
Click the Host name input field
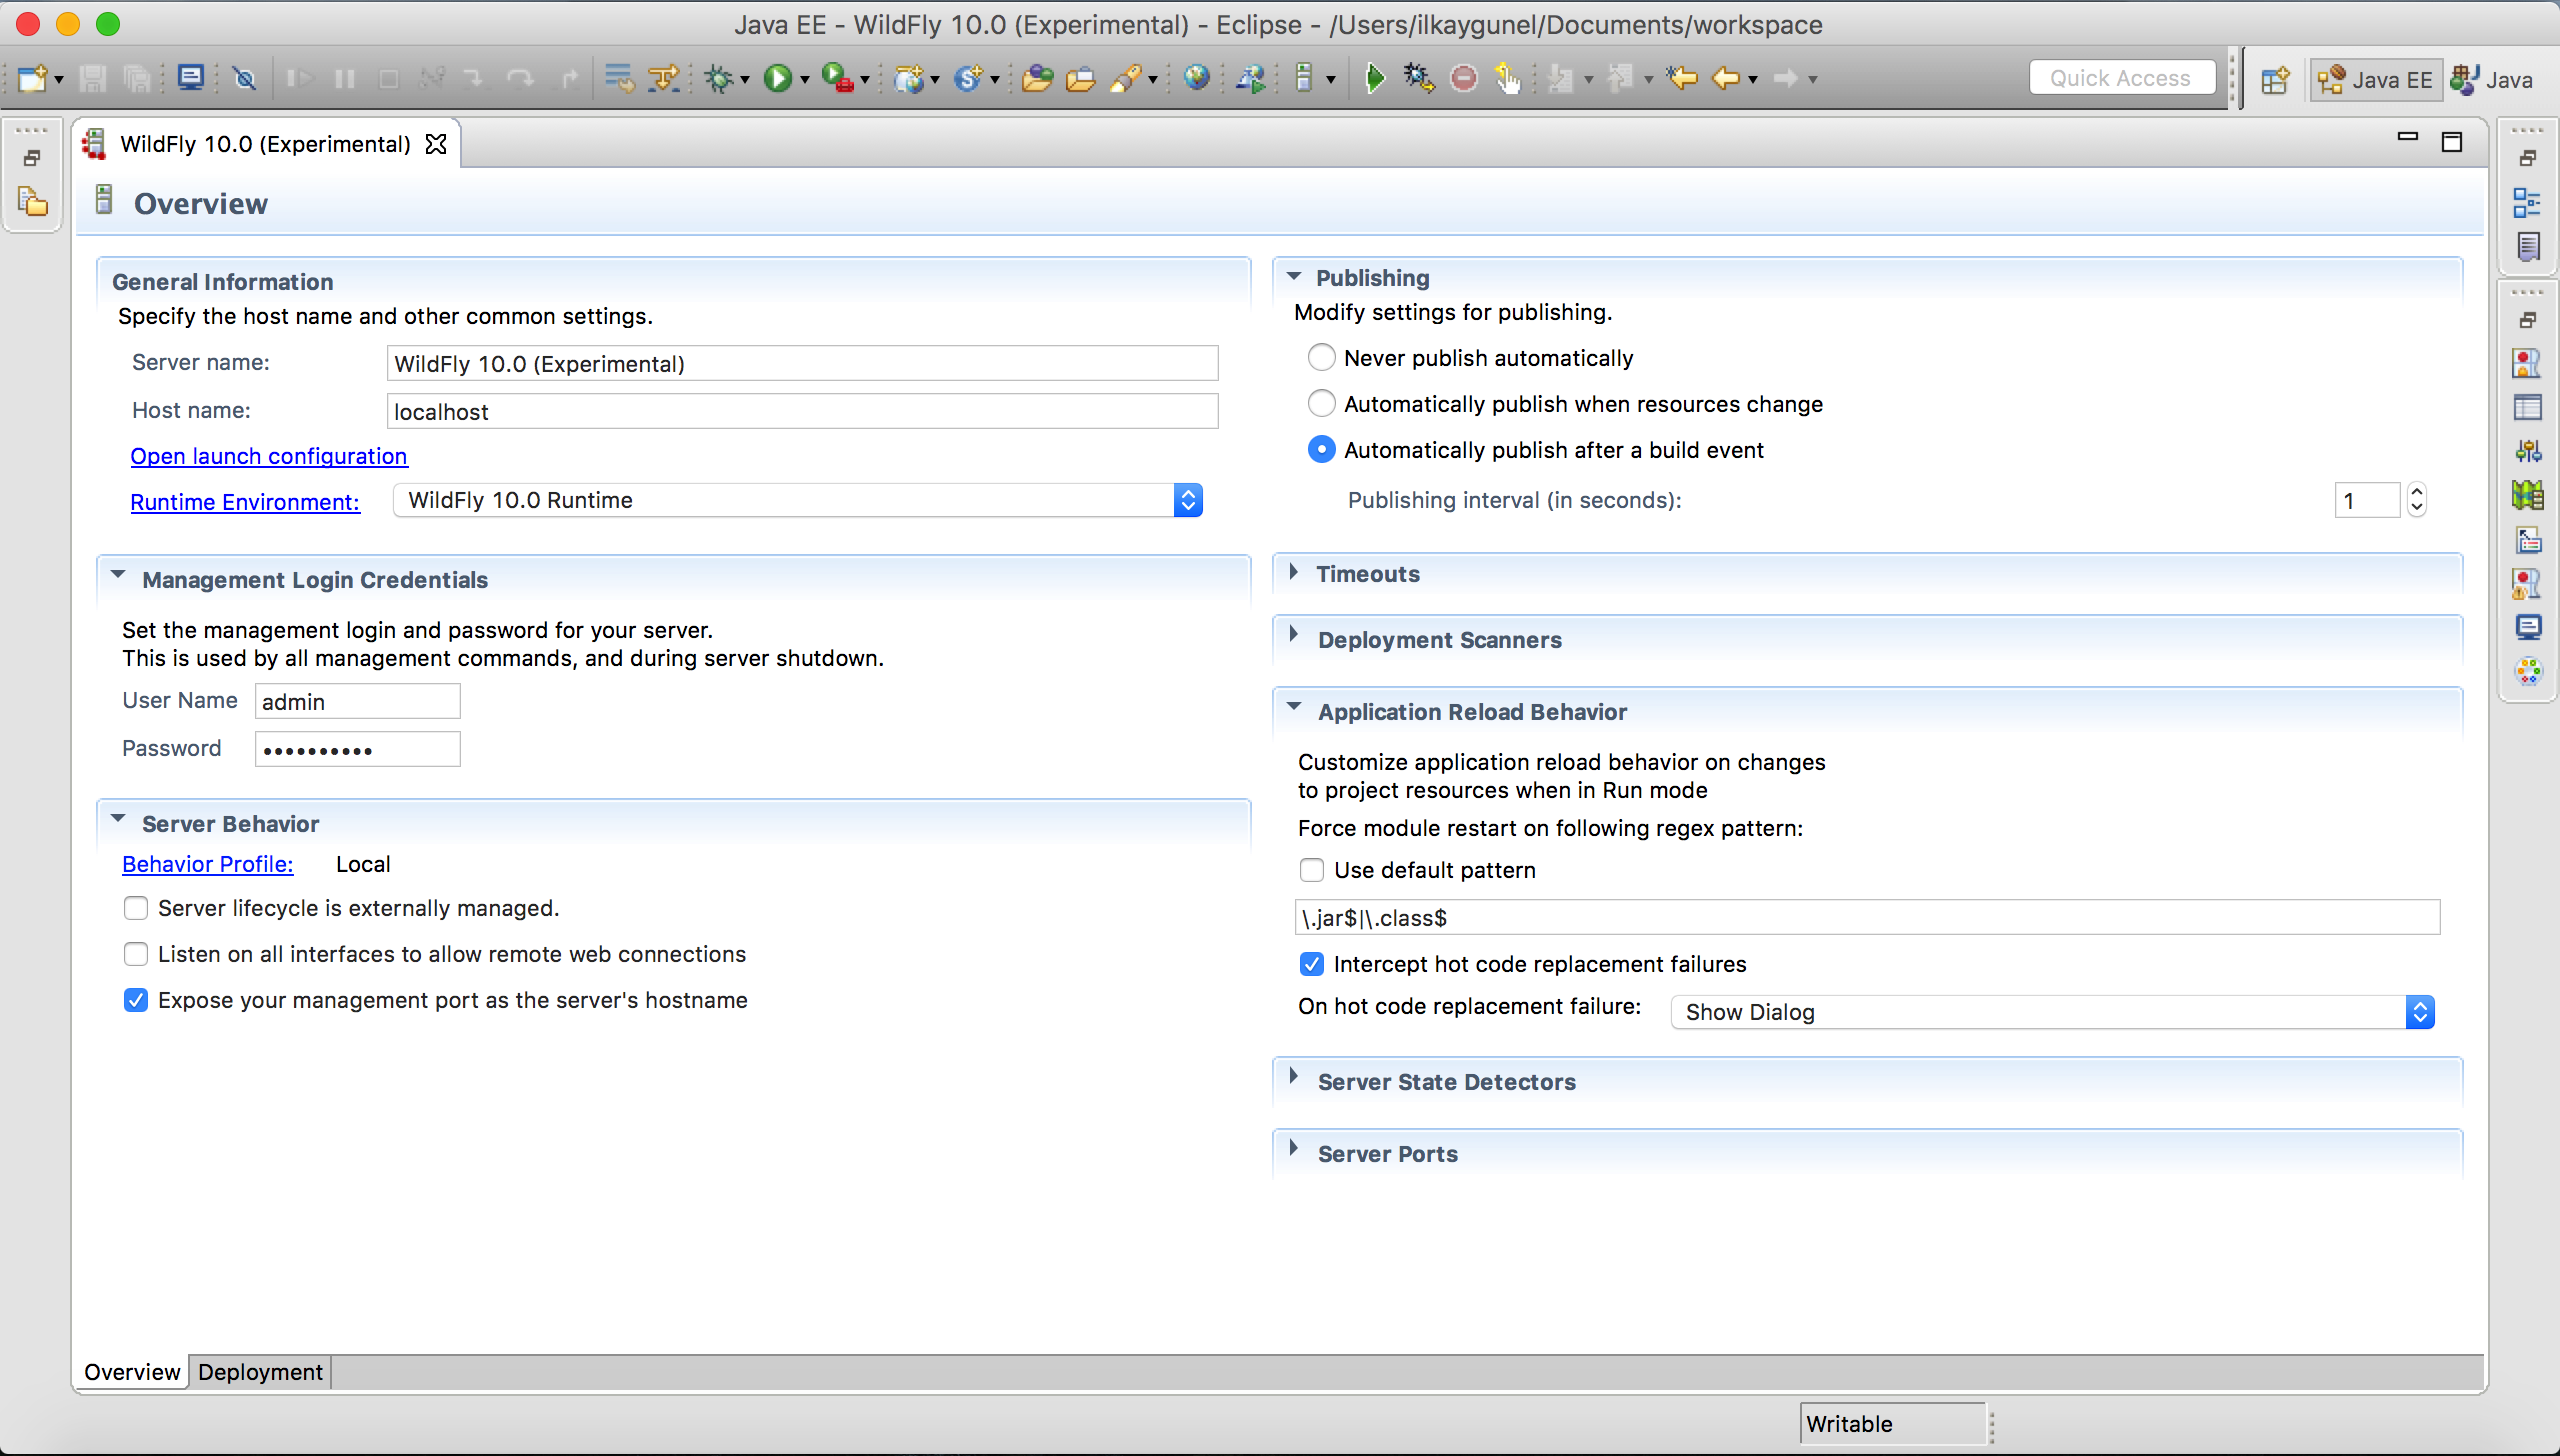[802, 411]
